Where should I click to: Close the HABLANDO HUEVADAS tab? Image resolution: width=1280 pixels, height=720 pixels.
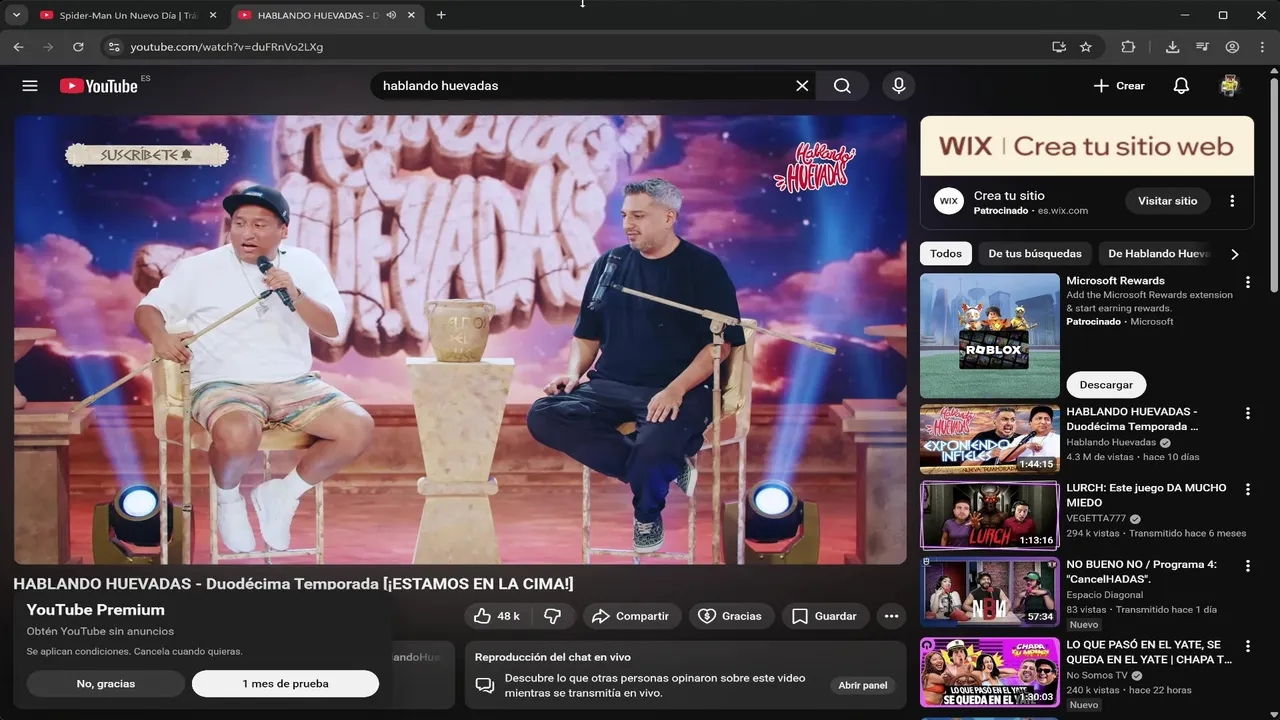click(411, 15)
